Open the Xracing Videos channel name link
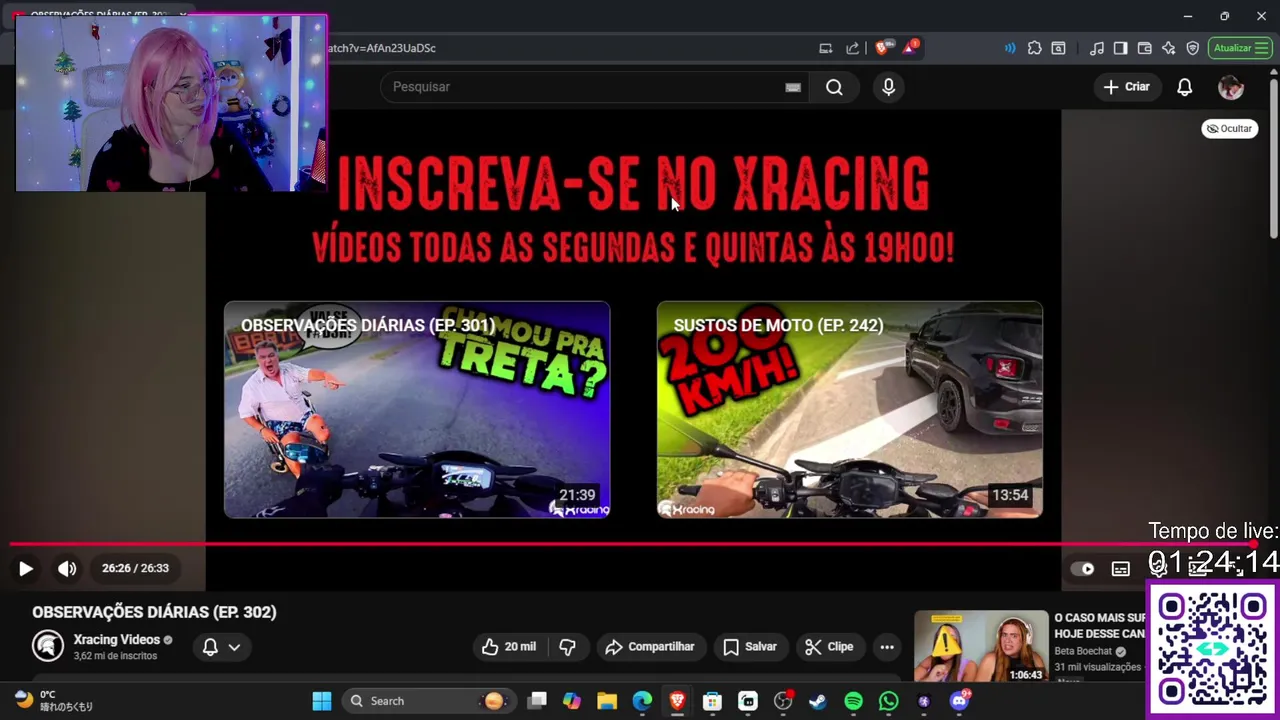The width and height of the screenshot is (1280, 720). click(x=116, y=640)
